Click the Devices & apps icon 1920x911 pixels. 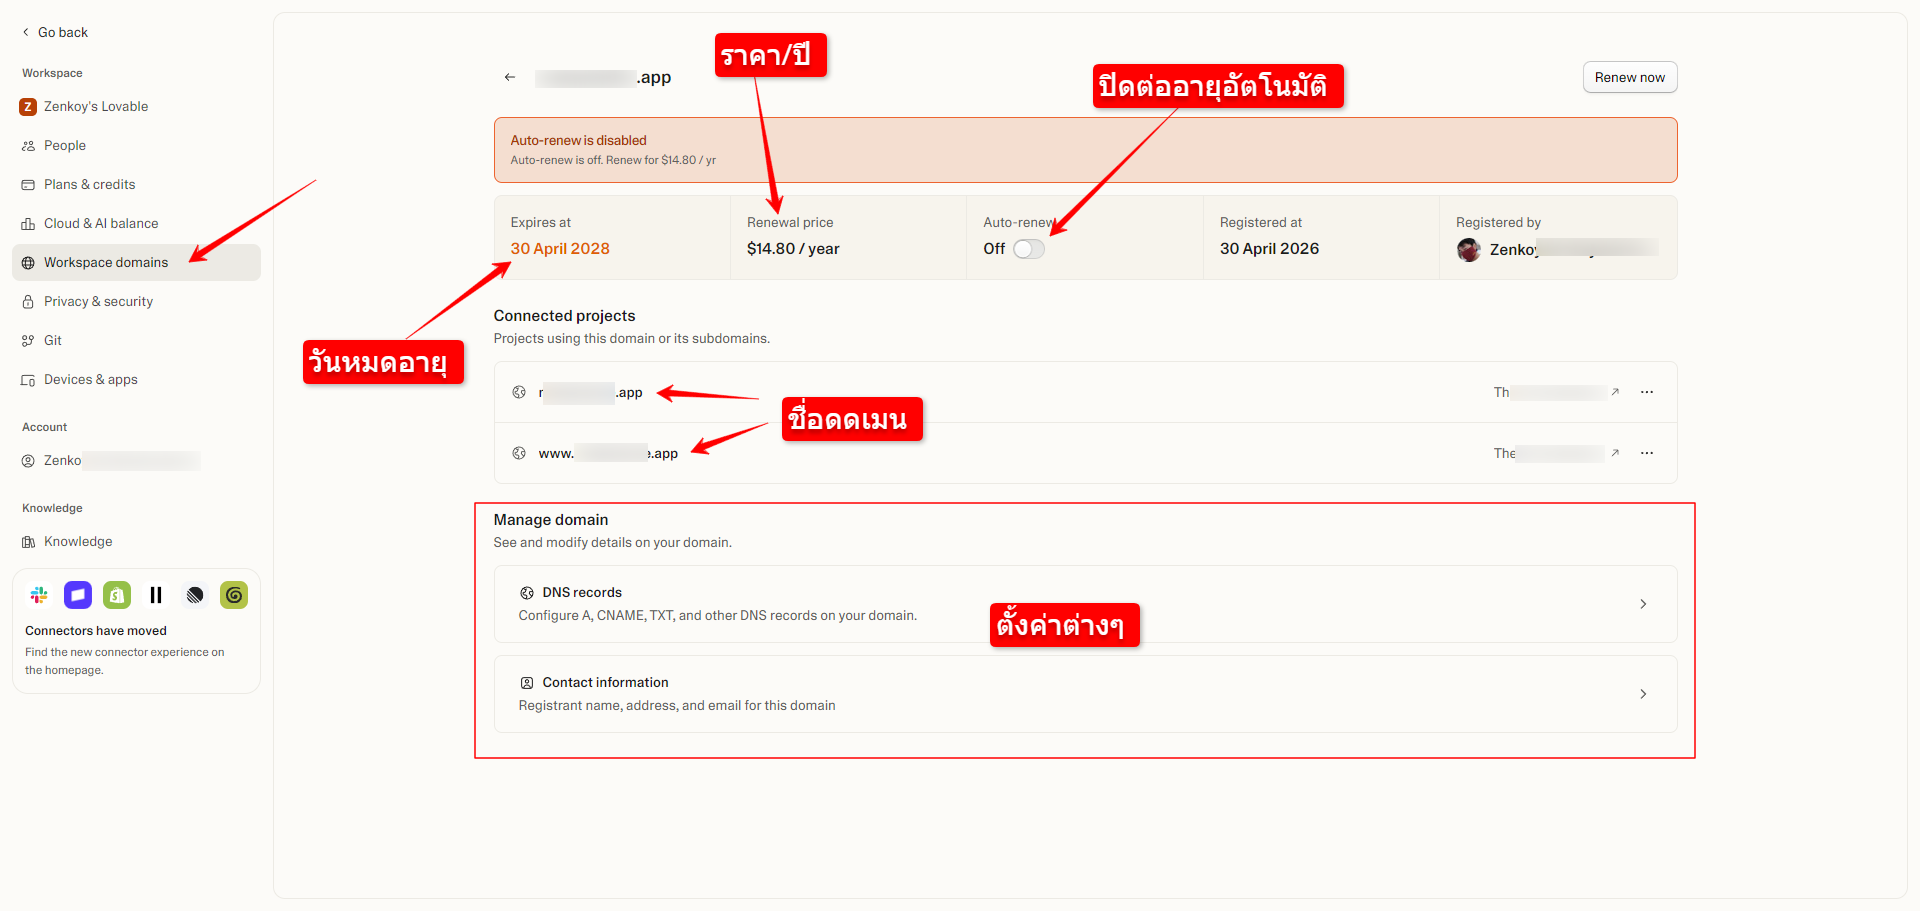pos(28,380)
